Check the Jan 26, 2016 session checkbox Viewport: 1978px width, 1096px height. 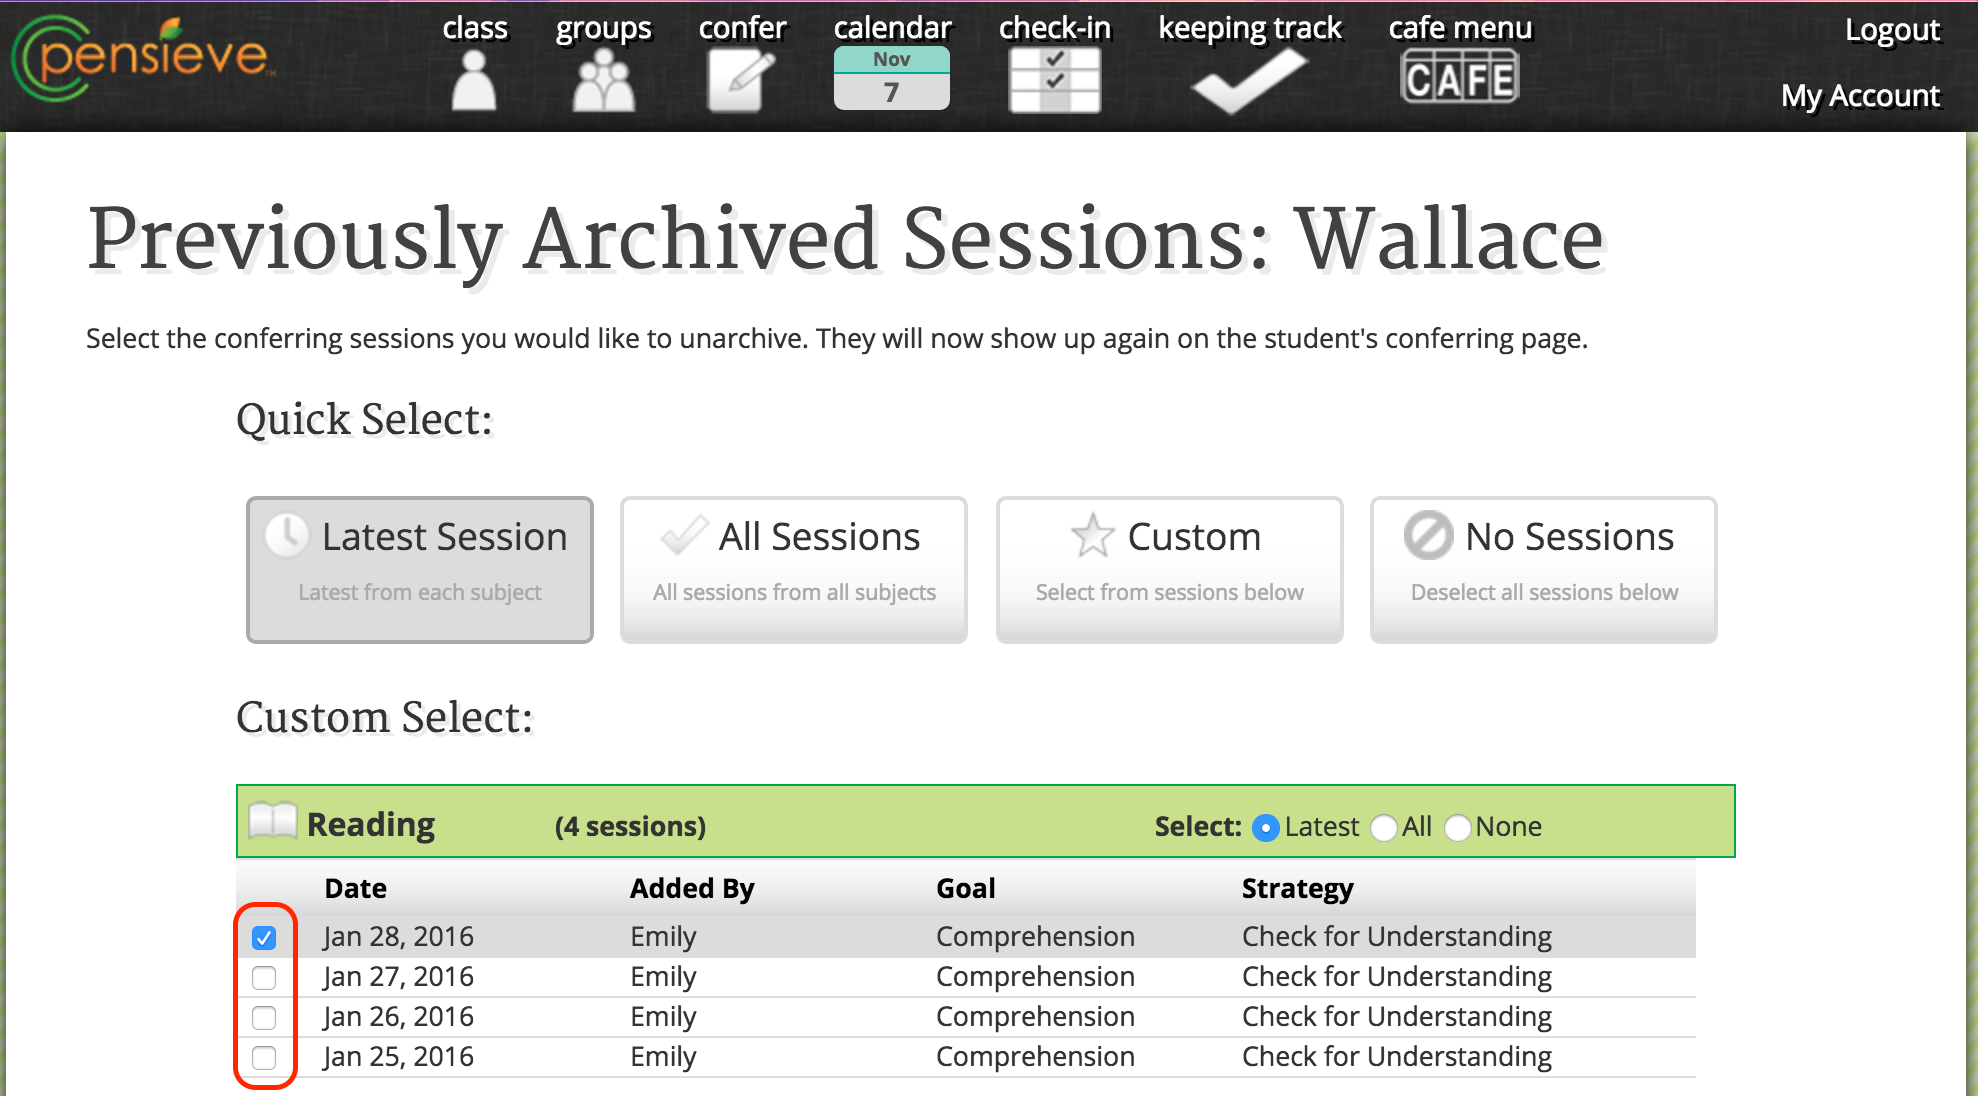click(x=264, y=1018)
